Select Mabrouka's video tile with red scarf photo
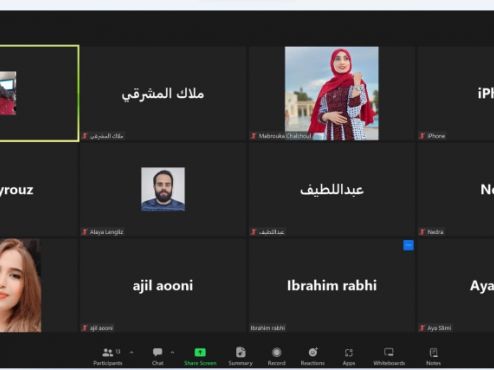 [332, 94]
